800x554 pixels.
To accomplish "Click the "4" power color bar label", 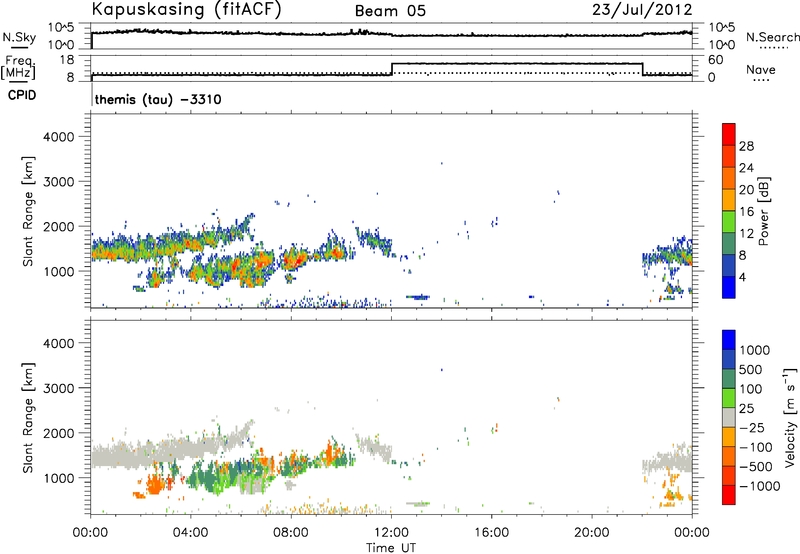I will click(x=742, y=277).
